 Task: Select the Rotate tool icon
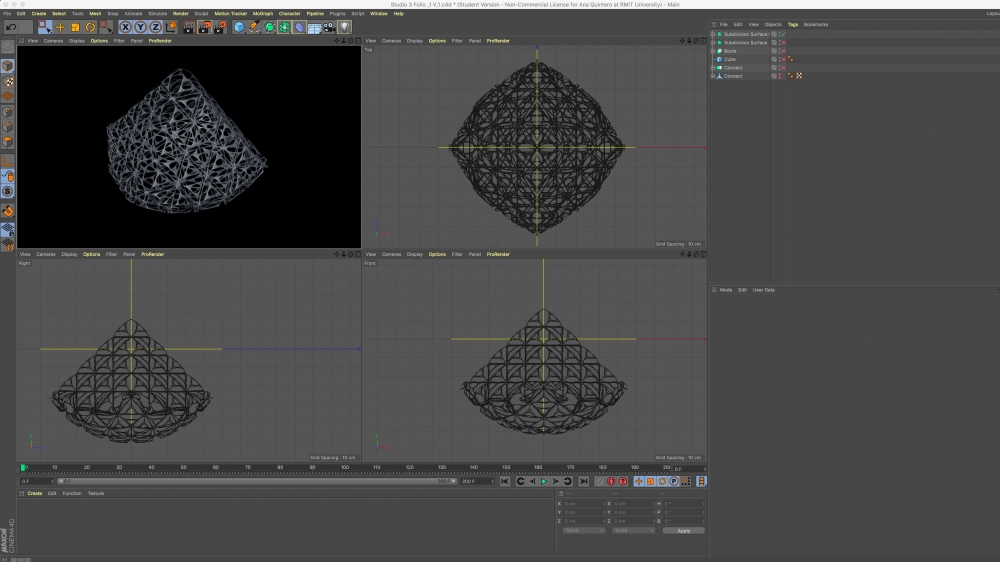tap(90, 27)
